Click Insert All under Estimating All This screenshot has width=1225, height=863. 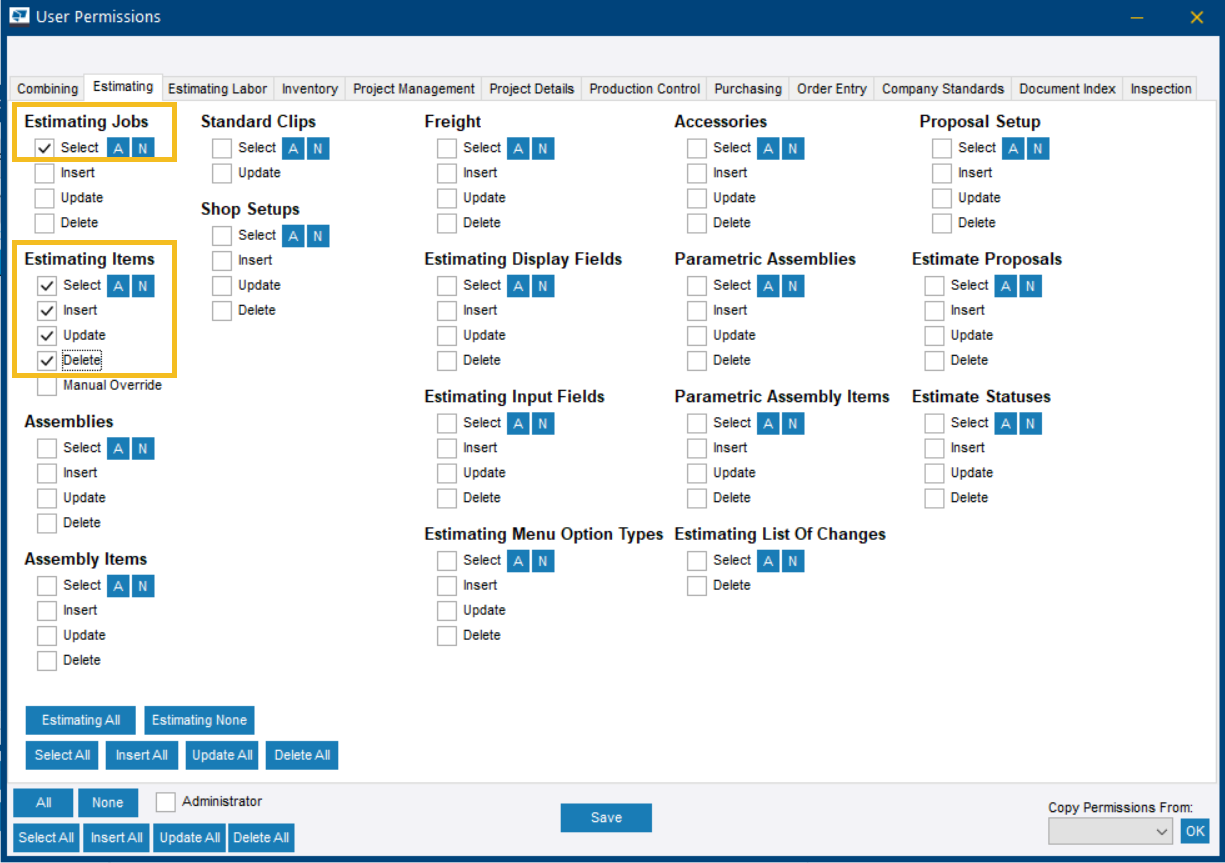(141, 755)
